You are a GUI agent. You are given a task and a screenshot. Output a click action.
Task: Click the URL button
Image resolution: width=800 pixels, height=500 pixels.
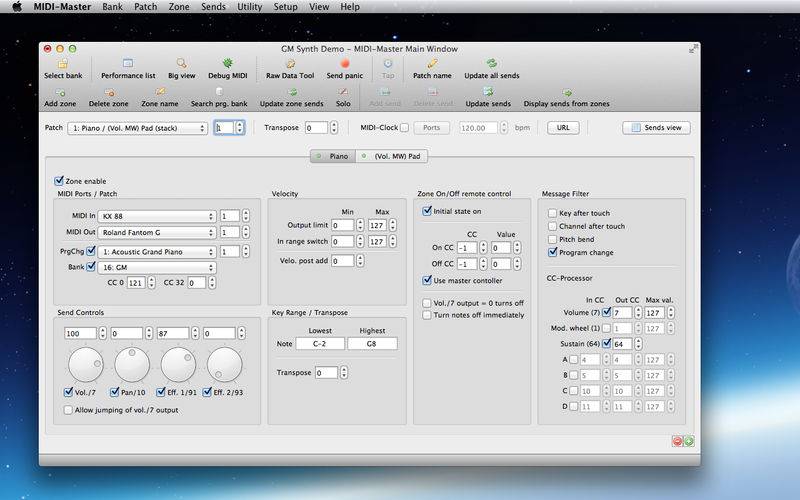coord(562,128)
